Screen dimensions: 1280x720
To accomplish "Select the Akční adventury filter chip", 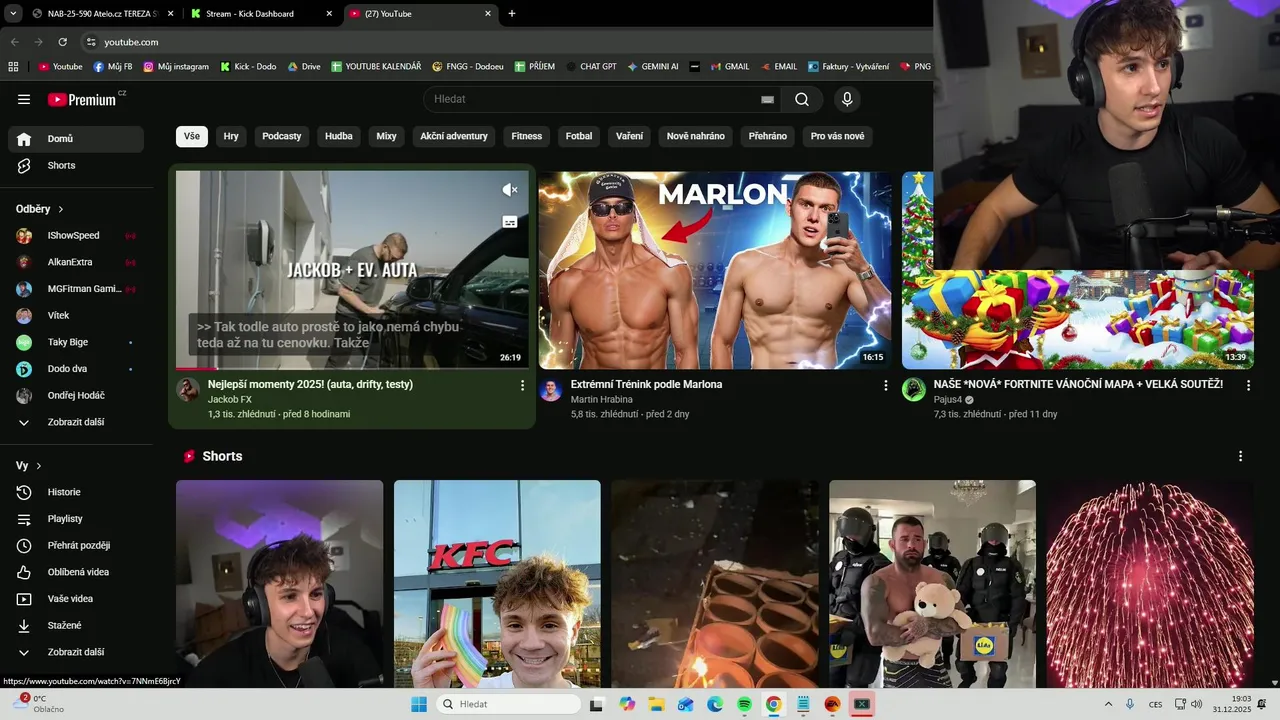I will pos(454,136).
